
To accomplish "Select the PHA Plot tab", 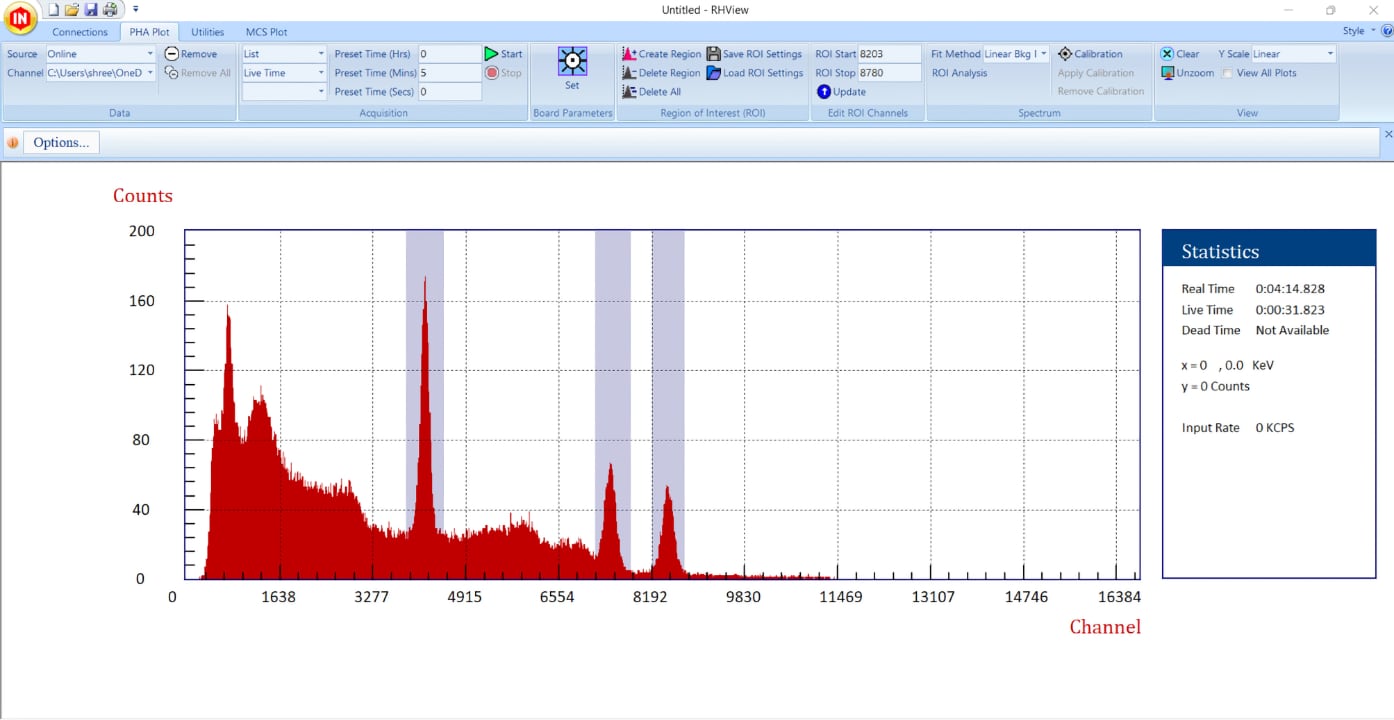I will 149,32.
